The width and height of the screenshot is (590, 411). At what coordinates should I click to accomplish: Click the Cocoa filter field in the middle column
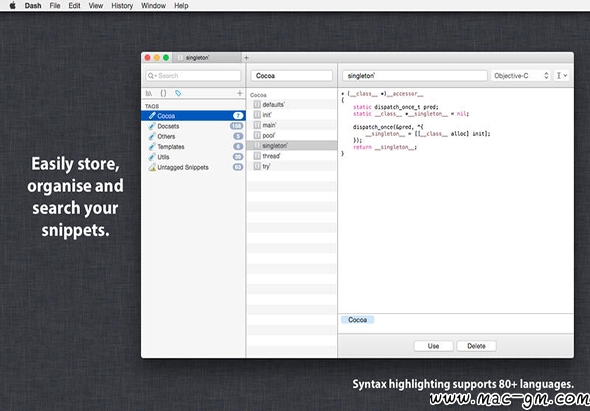pos(292,76)
